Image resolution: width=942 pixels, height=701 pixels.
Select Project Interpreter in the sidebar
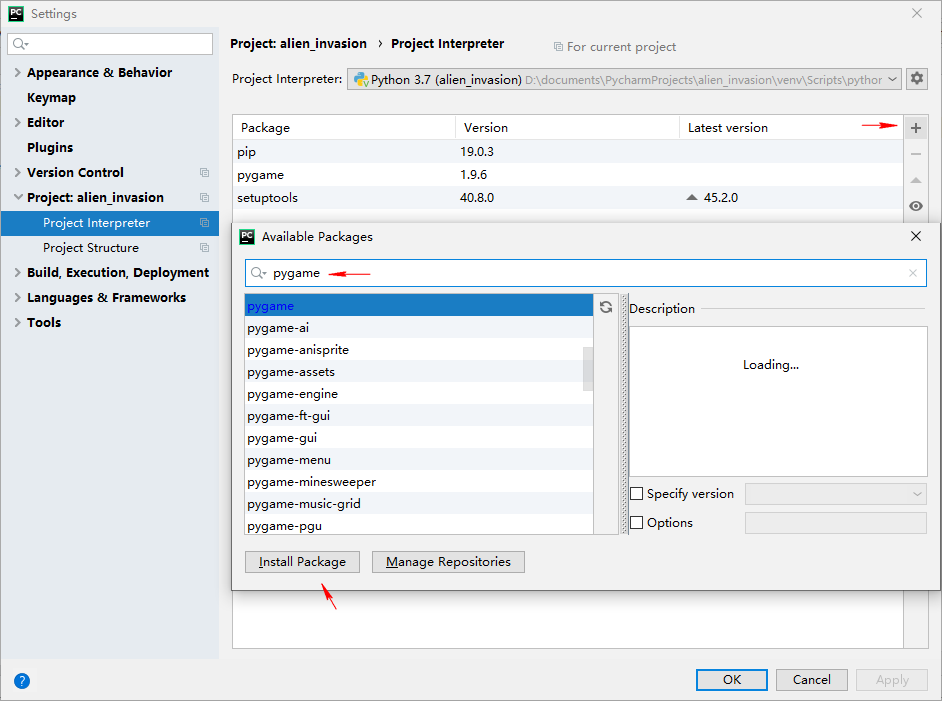[x=110, y=223]
